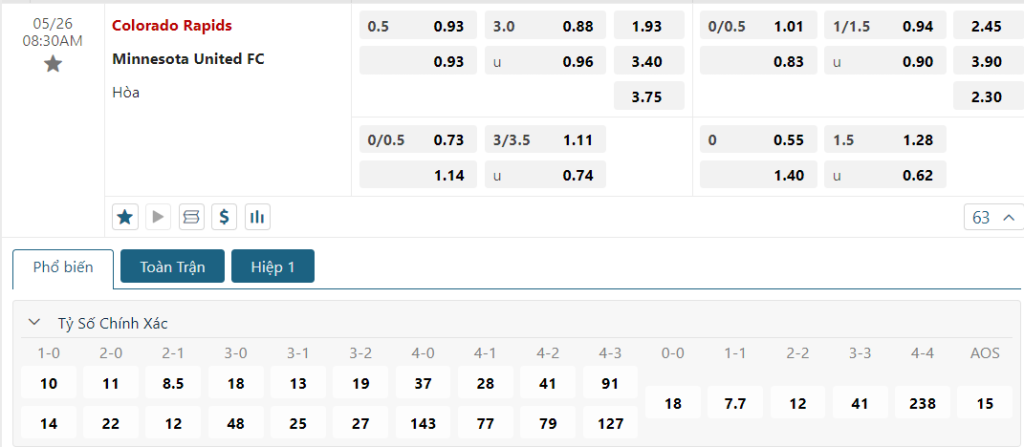Open the Minnesota United FC team link
Viewport: 1024px width, 447px height.
pyautogui.click(x=188, y=58)
